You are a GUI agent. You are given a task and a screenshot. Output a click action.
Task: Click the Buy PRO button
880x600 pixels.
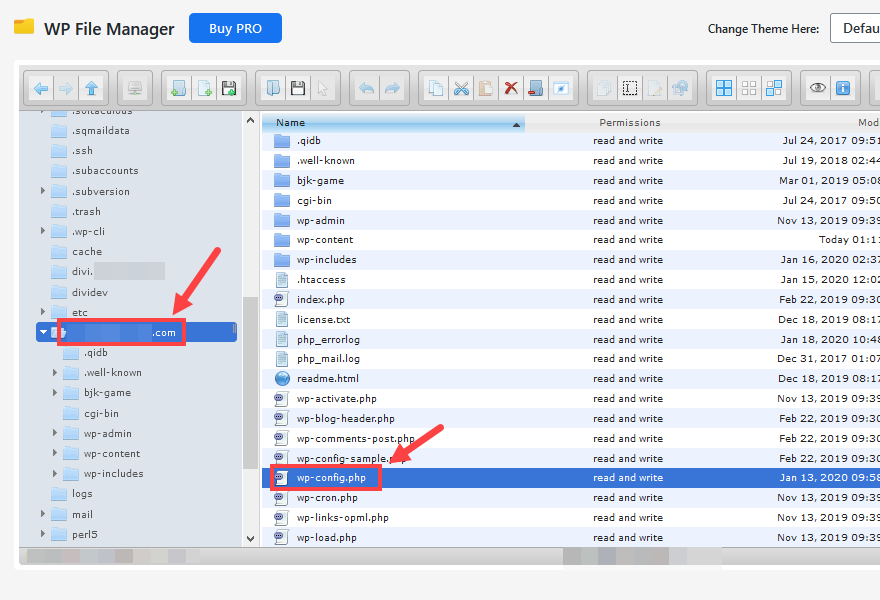coord(235,28)
